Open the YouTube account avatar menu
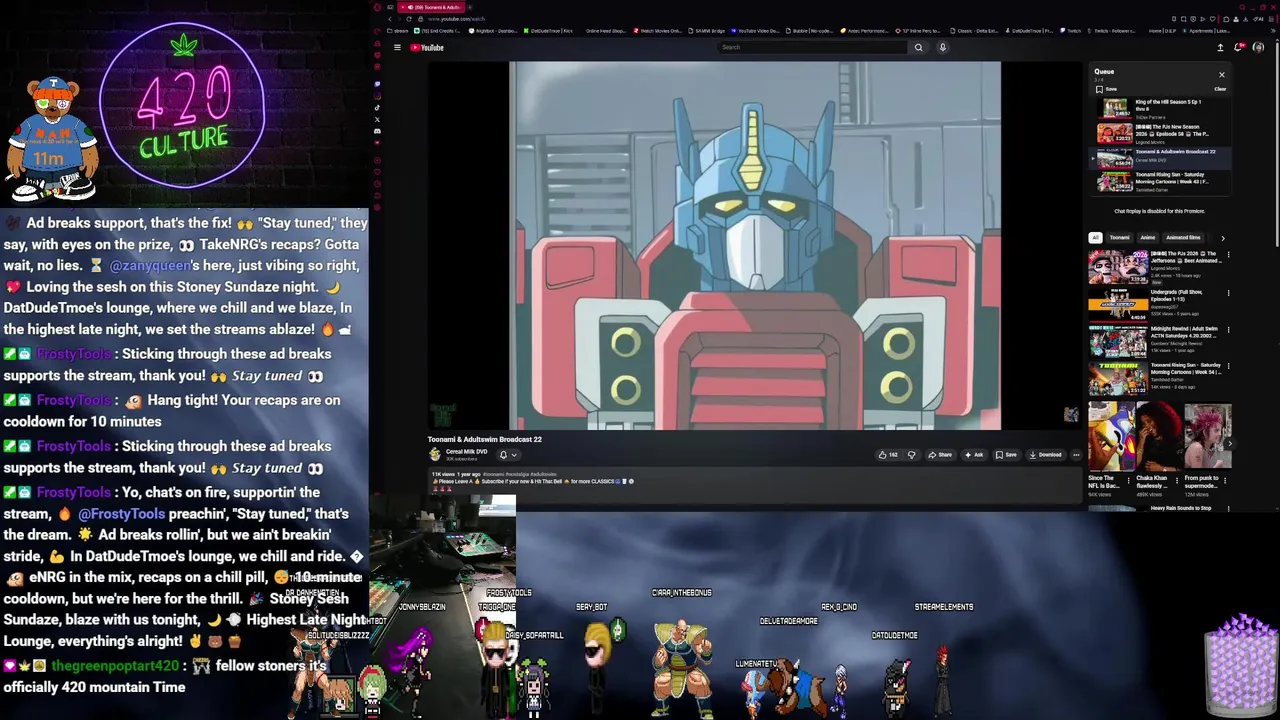Image resolution: width=1280 pixels, height=720 pixels. 1258,47
